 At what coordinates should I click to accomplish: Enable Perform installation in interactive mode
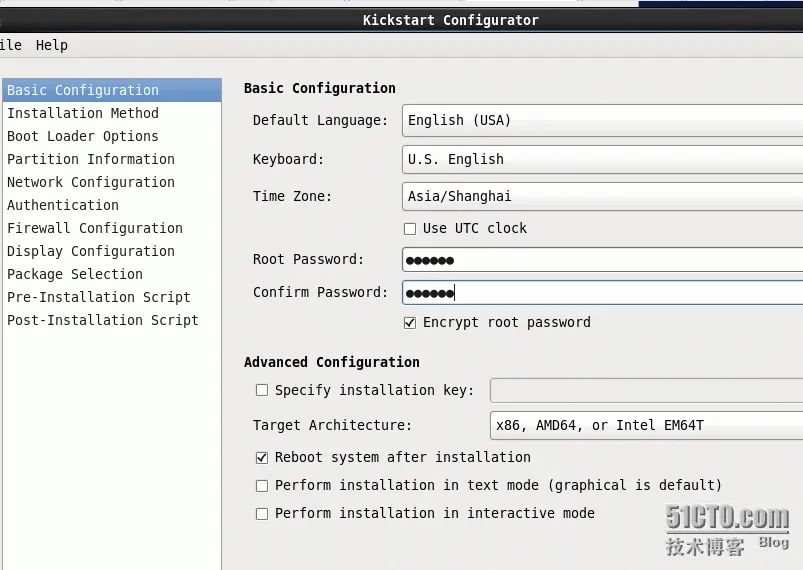(262, 514)
